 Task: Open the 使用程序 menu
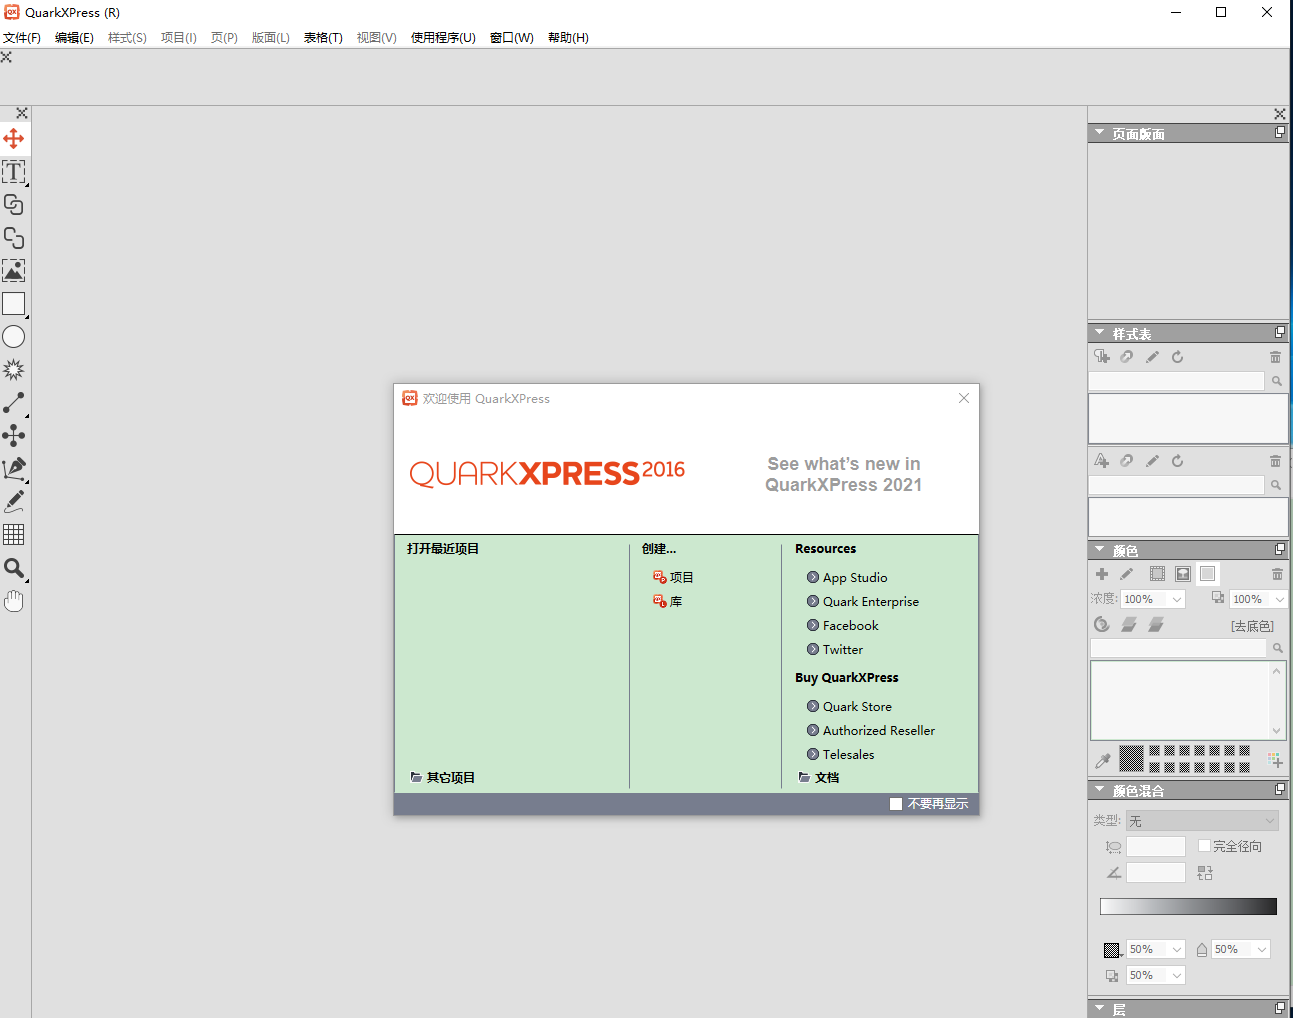pyautogui.click(x=442, y=37)
